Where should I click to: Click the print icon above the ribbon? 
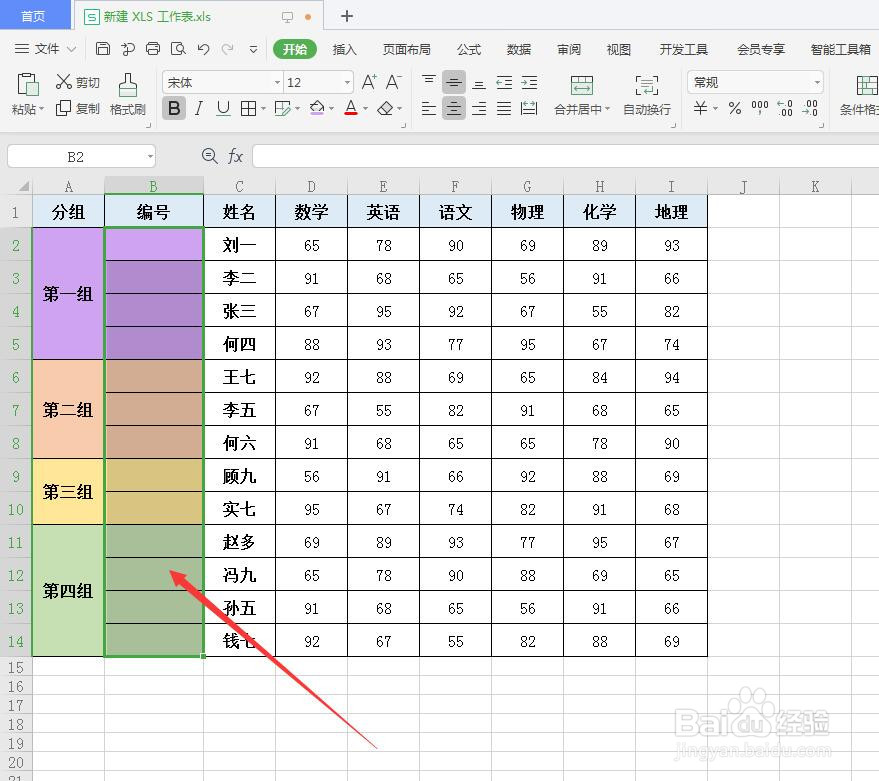point(152,47)
